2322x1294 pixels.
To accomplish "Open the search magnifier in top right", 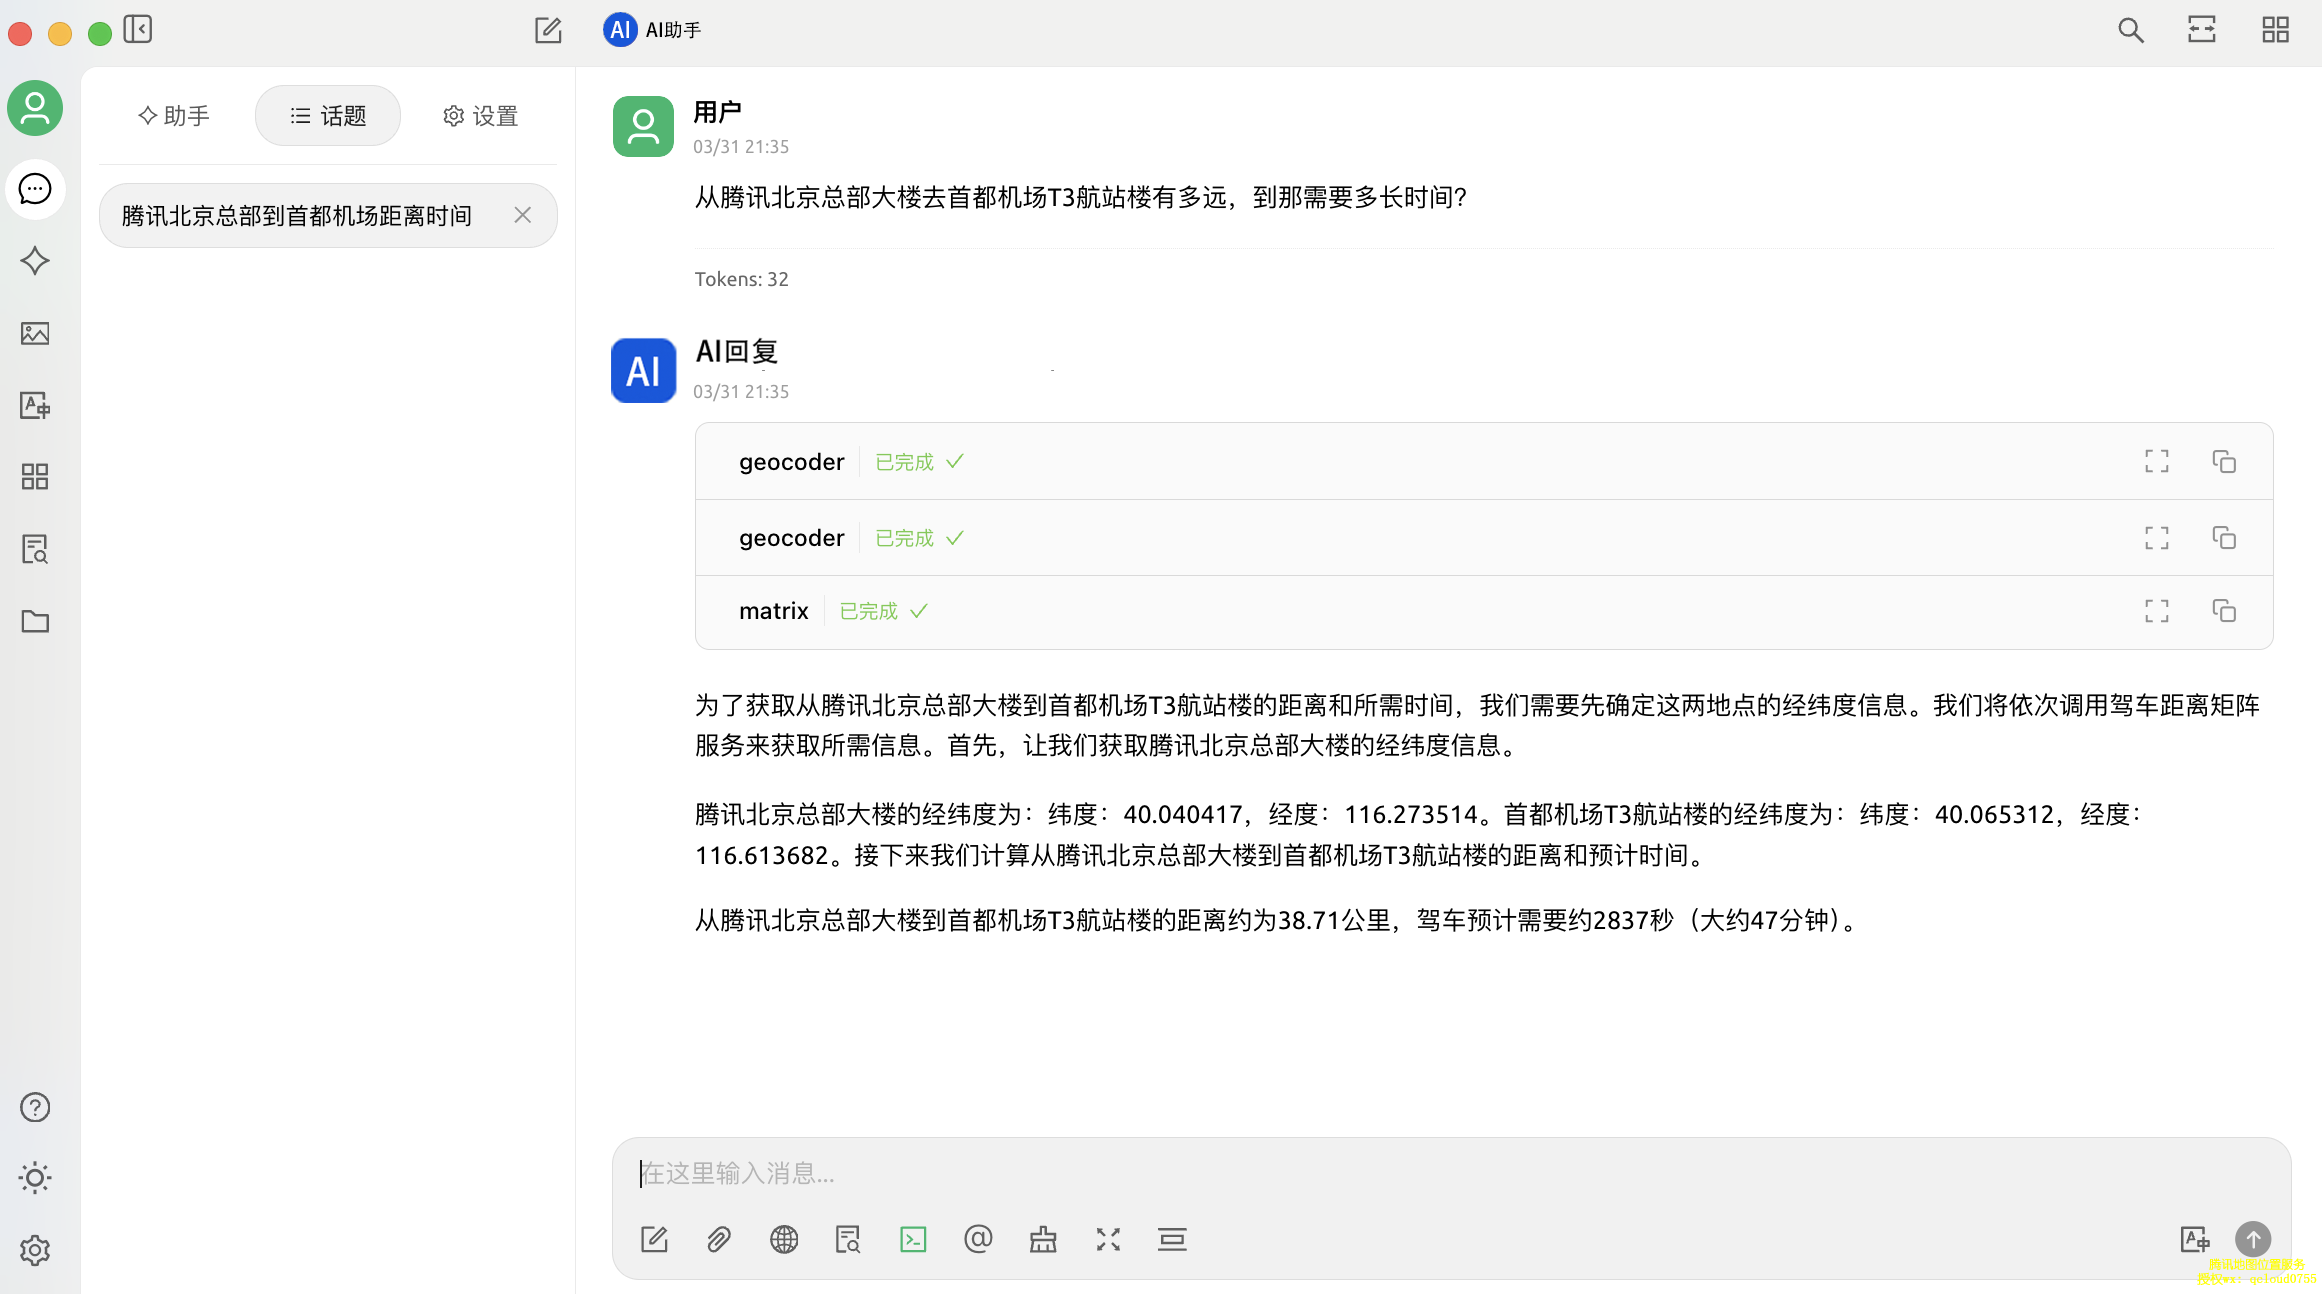I will (x=2130, y=30).
